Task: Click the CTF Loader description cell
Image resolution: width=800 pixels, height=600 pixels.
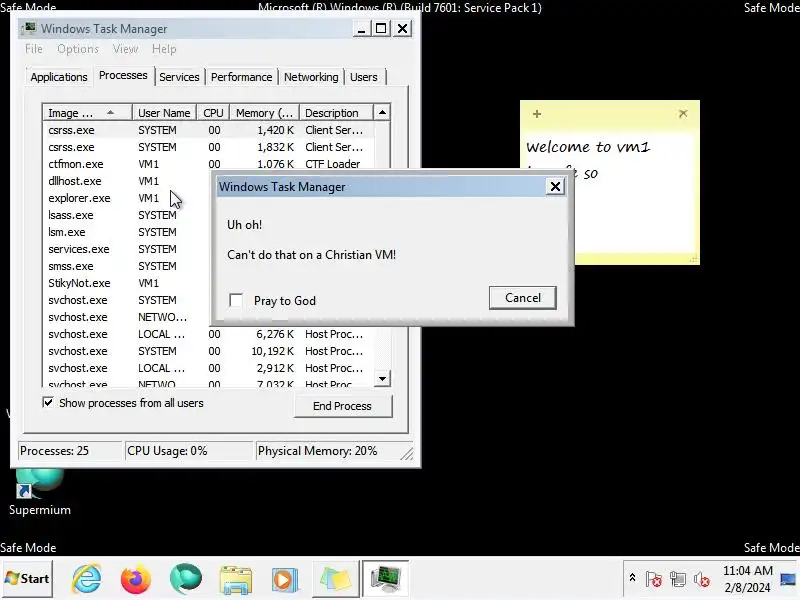Action: pos(333,164)
